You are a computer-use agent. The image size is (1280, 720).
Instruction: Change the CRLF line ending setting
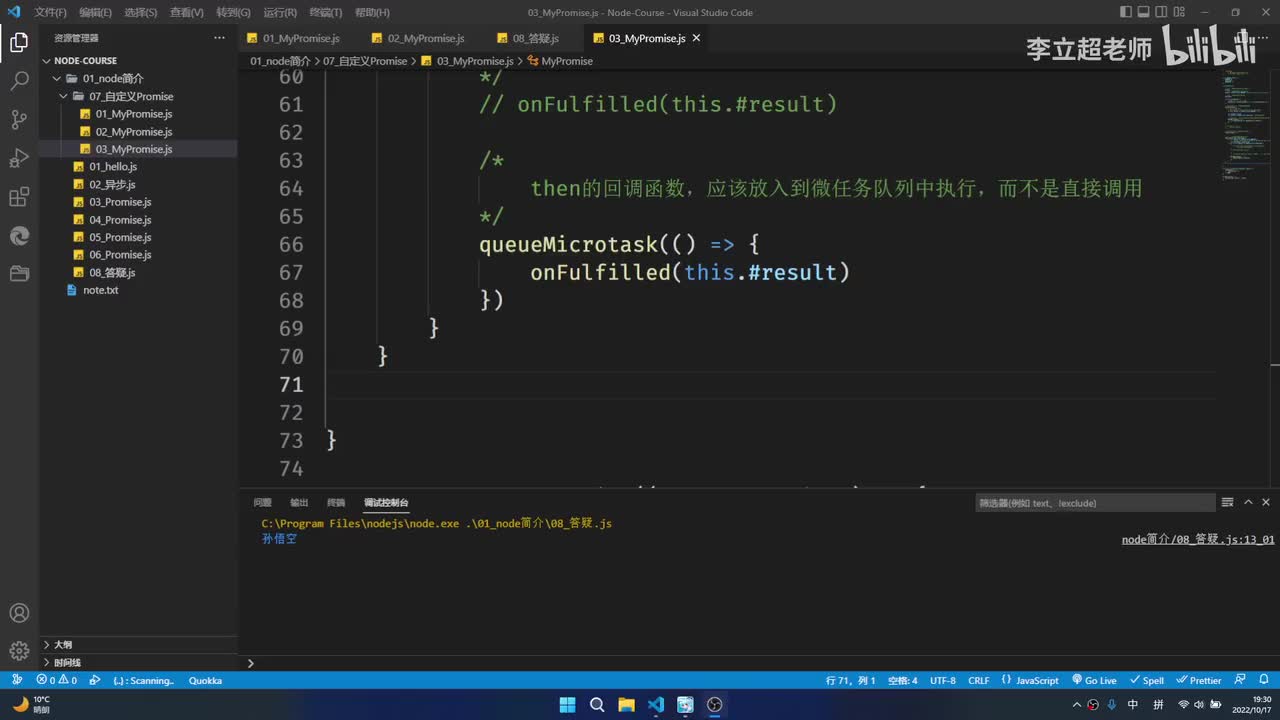click(x=978, y=680)
